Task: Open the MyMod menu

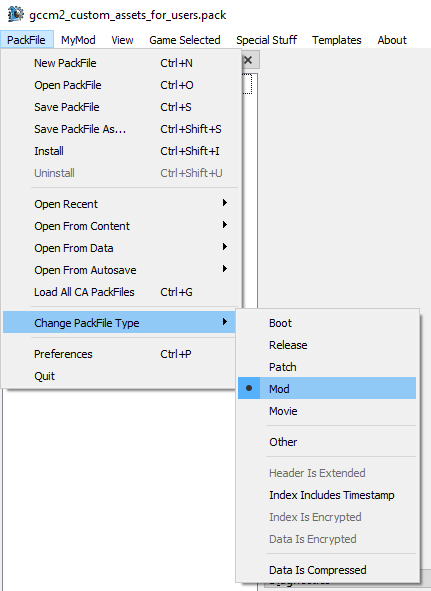Action: pyautogui.click(x=78, y=40)
